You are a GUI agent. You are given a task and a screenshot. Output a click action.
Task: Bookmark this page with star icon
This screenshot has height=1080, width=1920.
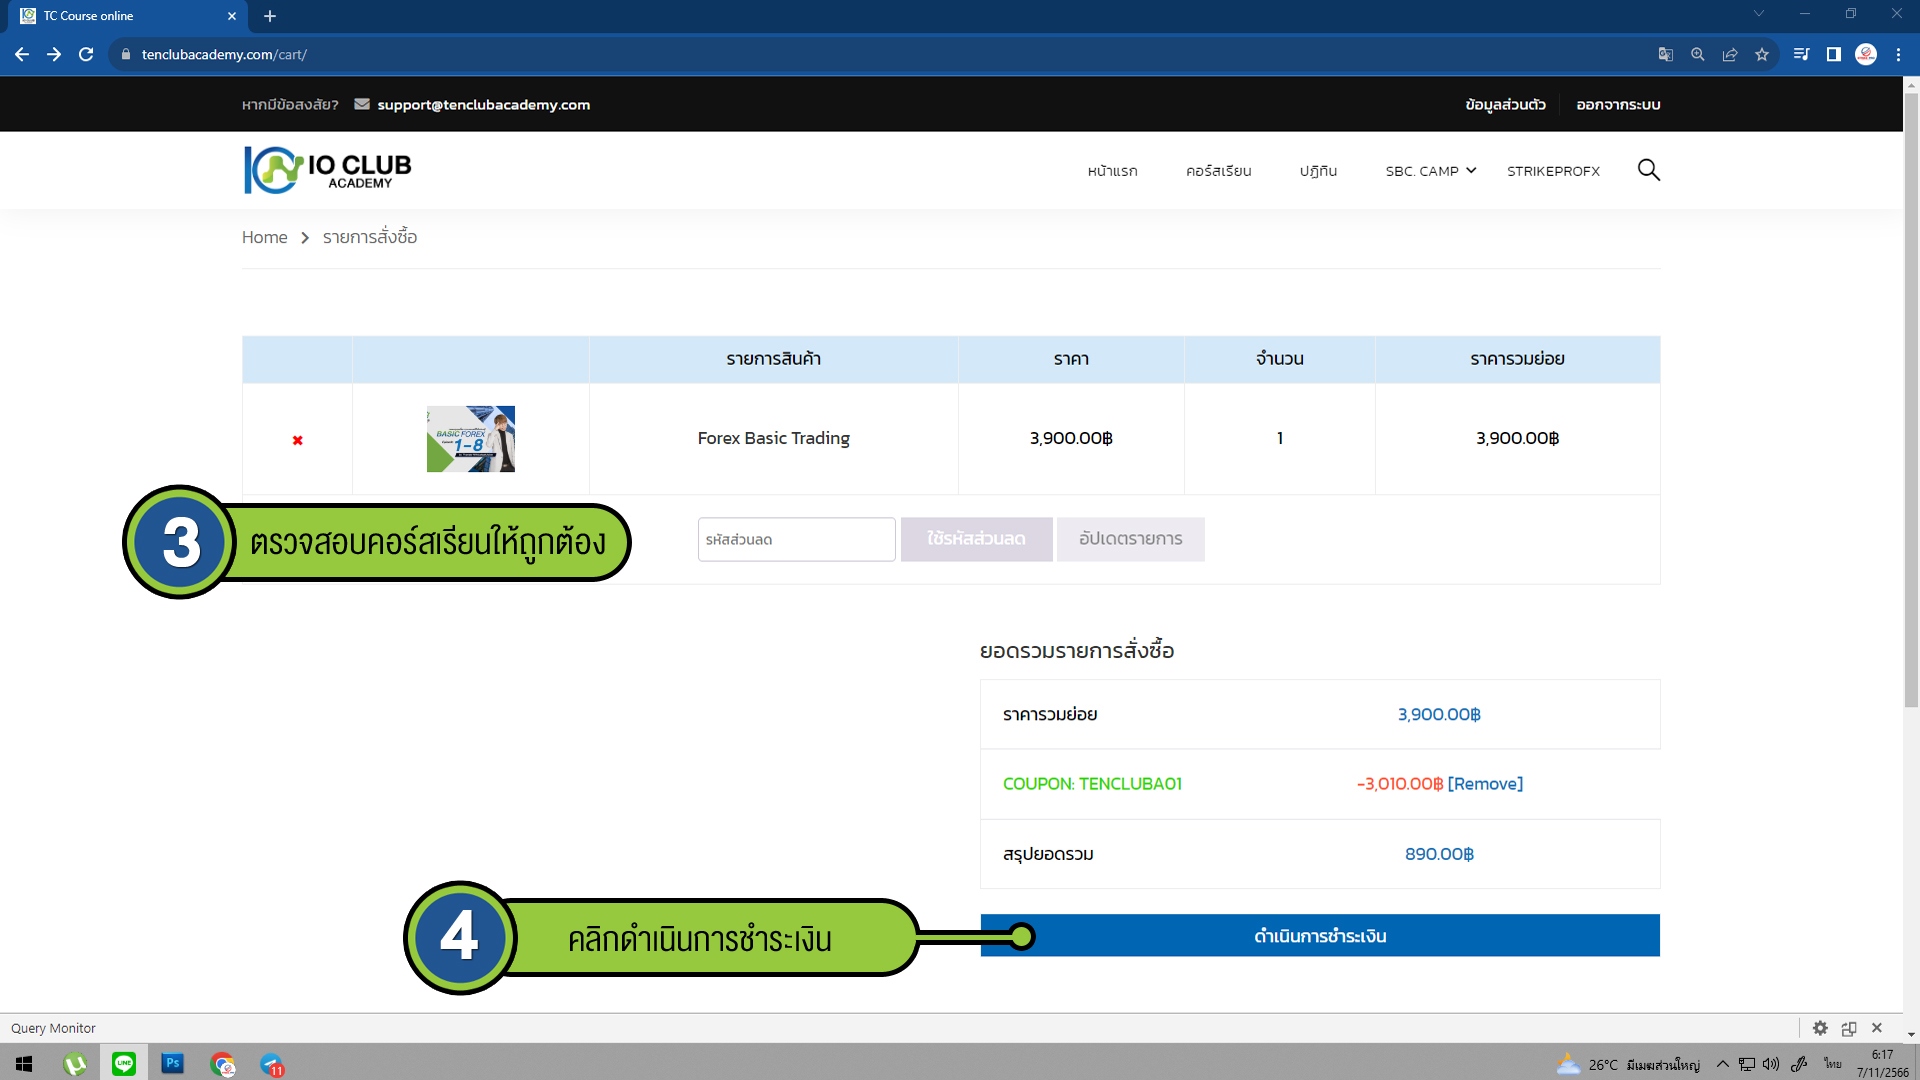coord(1762,55)
